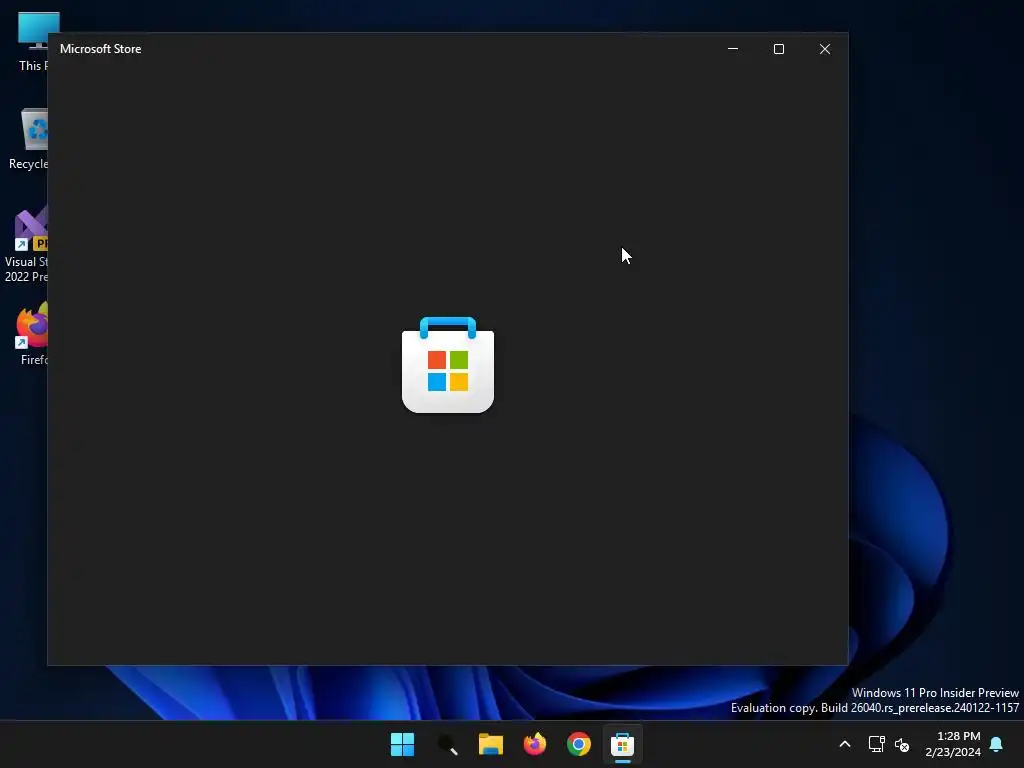Click Microsoft Store splash bag logo
Viewport: 1024px width, 768px height.
[448, 364]
